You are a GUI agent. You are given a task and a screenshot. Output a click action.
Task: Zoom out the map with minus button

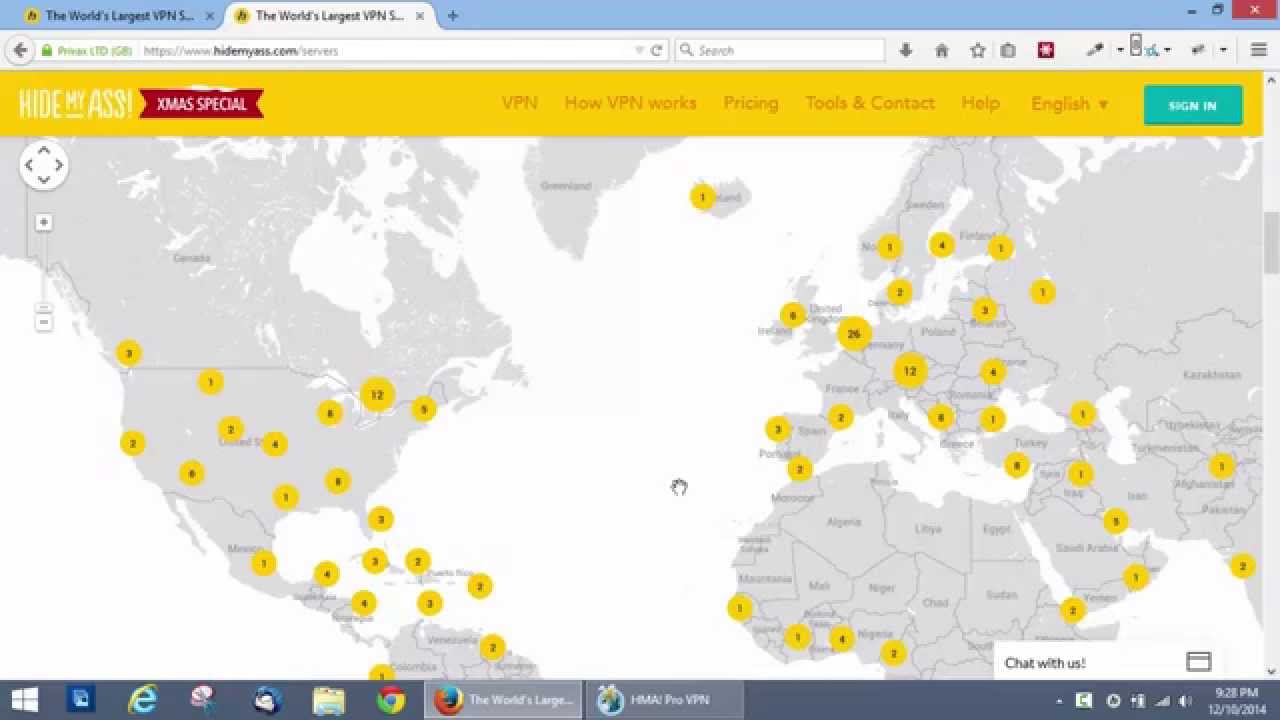click(43, 322)
